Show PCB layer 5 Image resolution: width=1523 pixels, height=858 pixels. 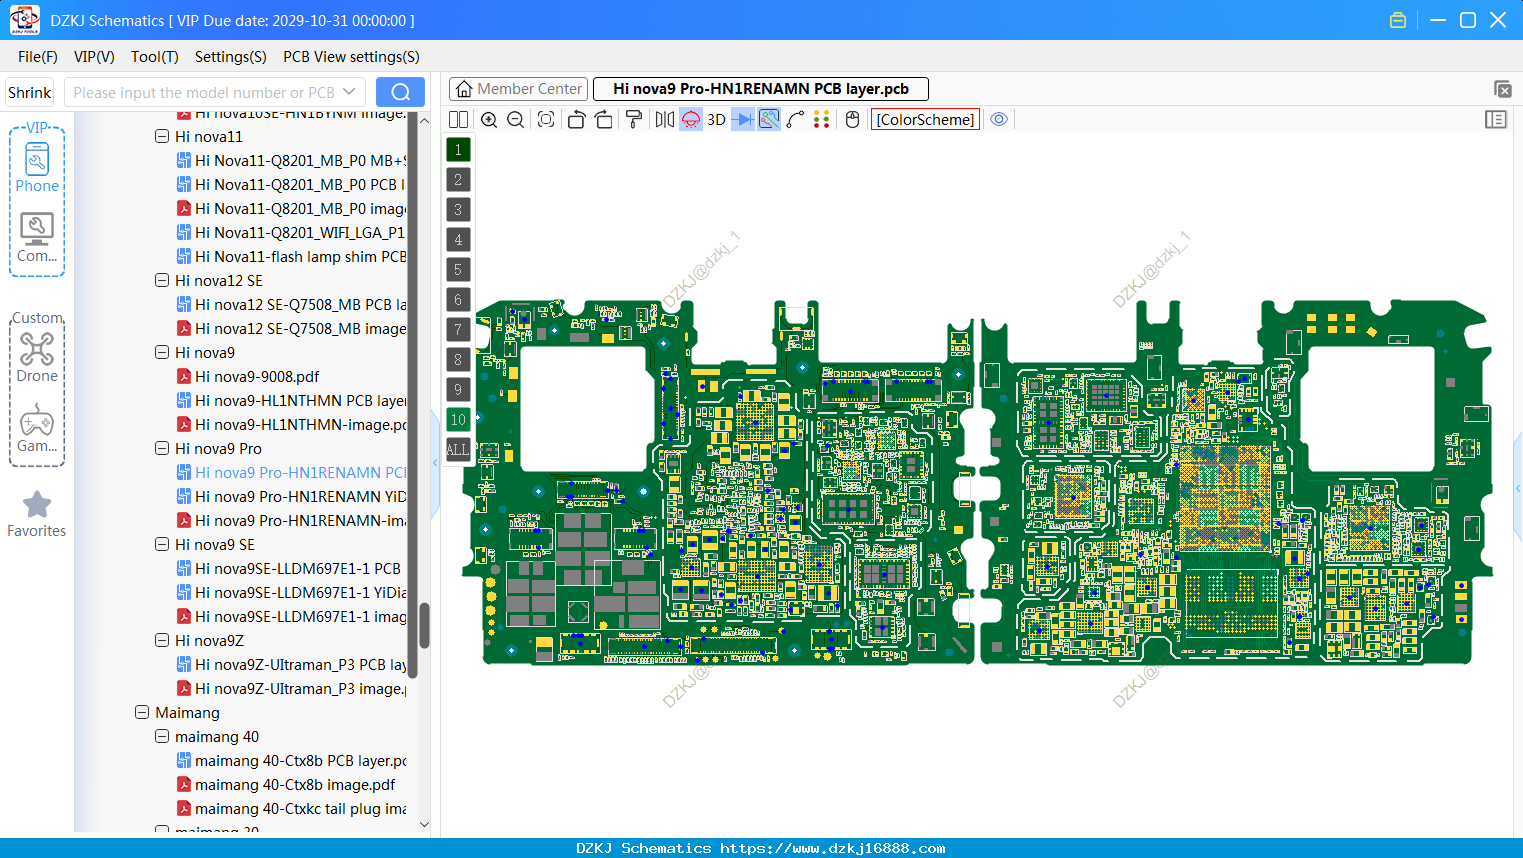coord(458,270)
